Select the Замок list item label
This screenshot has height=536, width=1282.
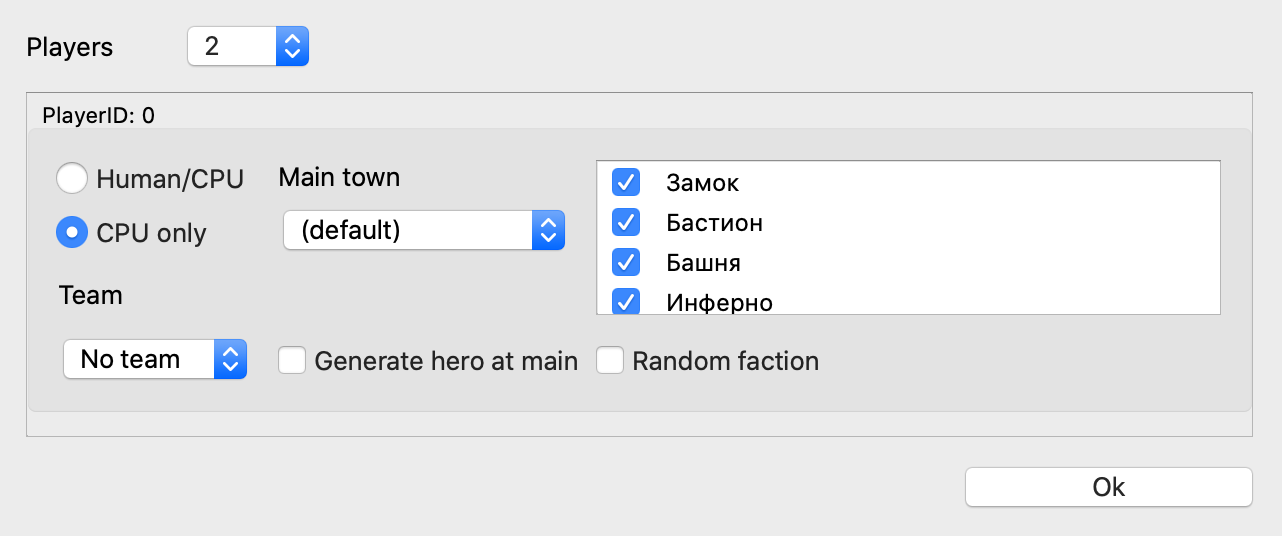coord(703,183)
